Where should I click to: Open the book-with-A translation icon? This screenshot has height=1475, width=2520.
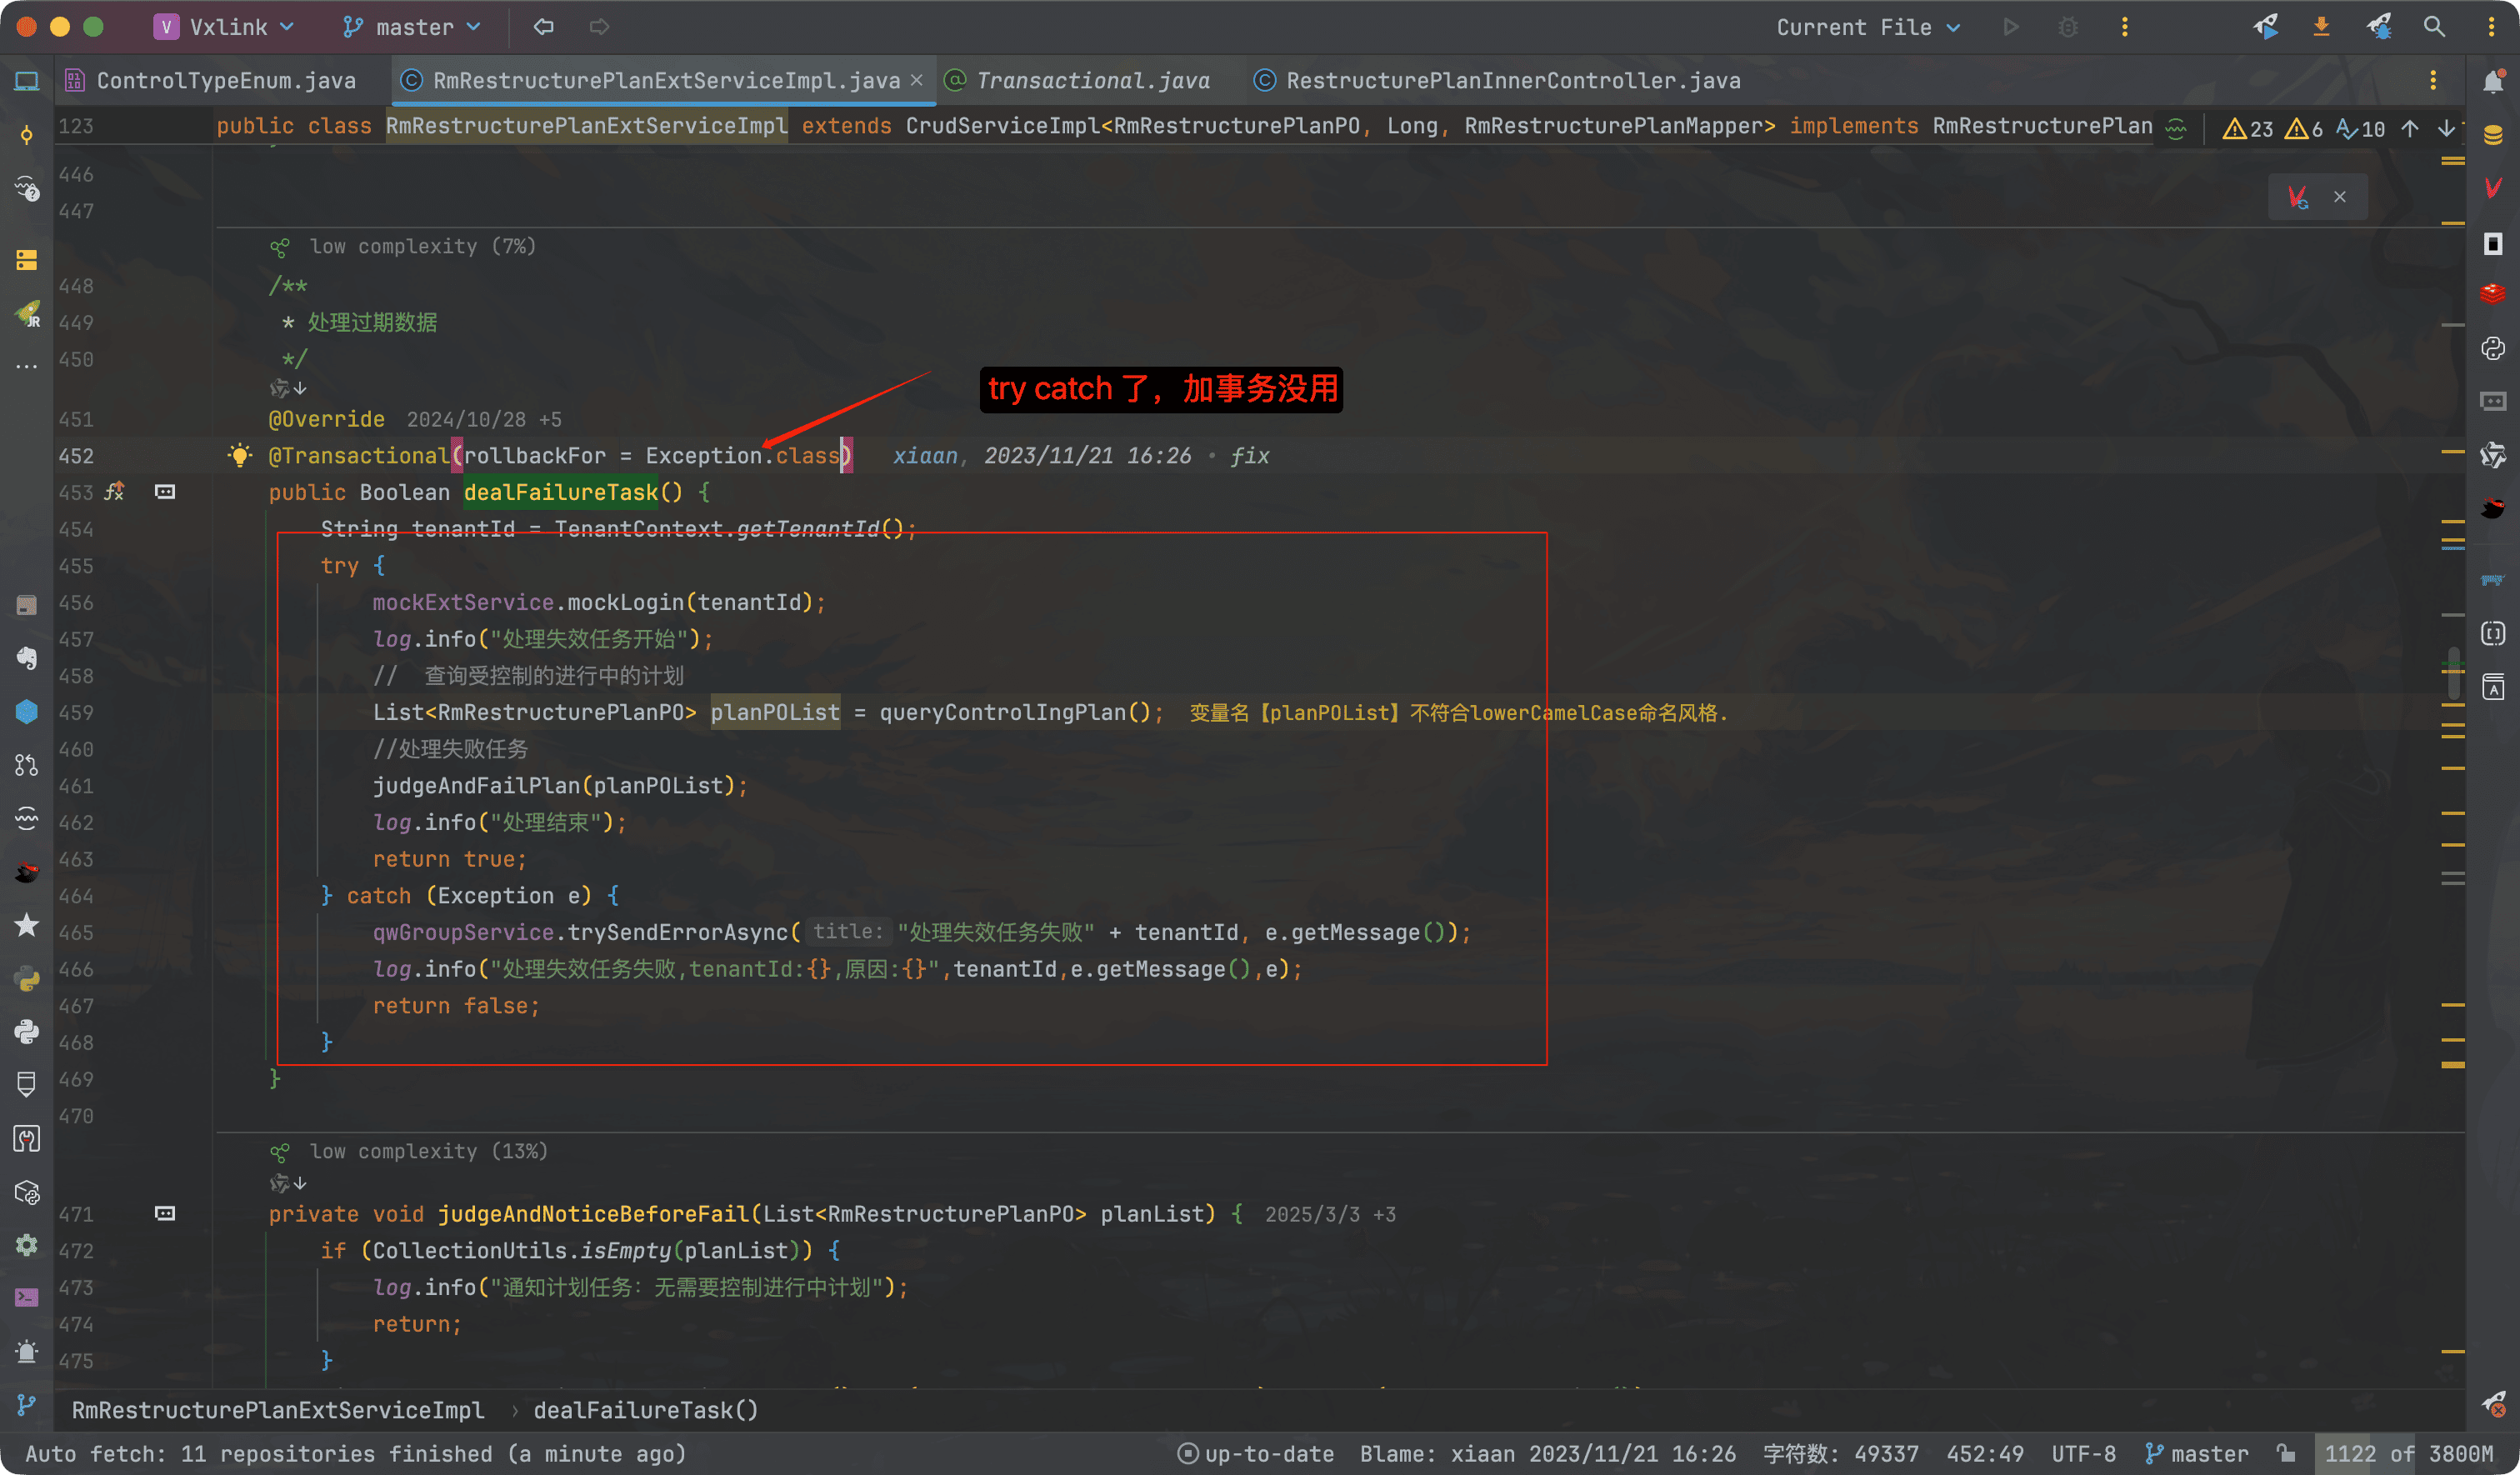click(2493, 687)
